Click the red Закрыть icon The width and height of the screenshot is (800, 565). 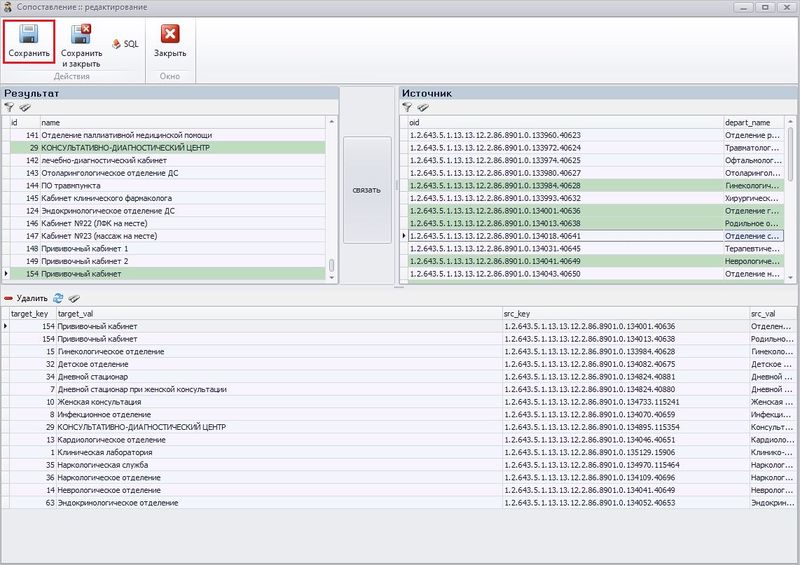[170, 34]
